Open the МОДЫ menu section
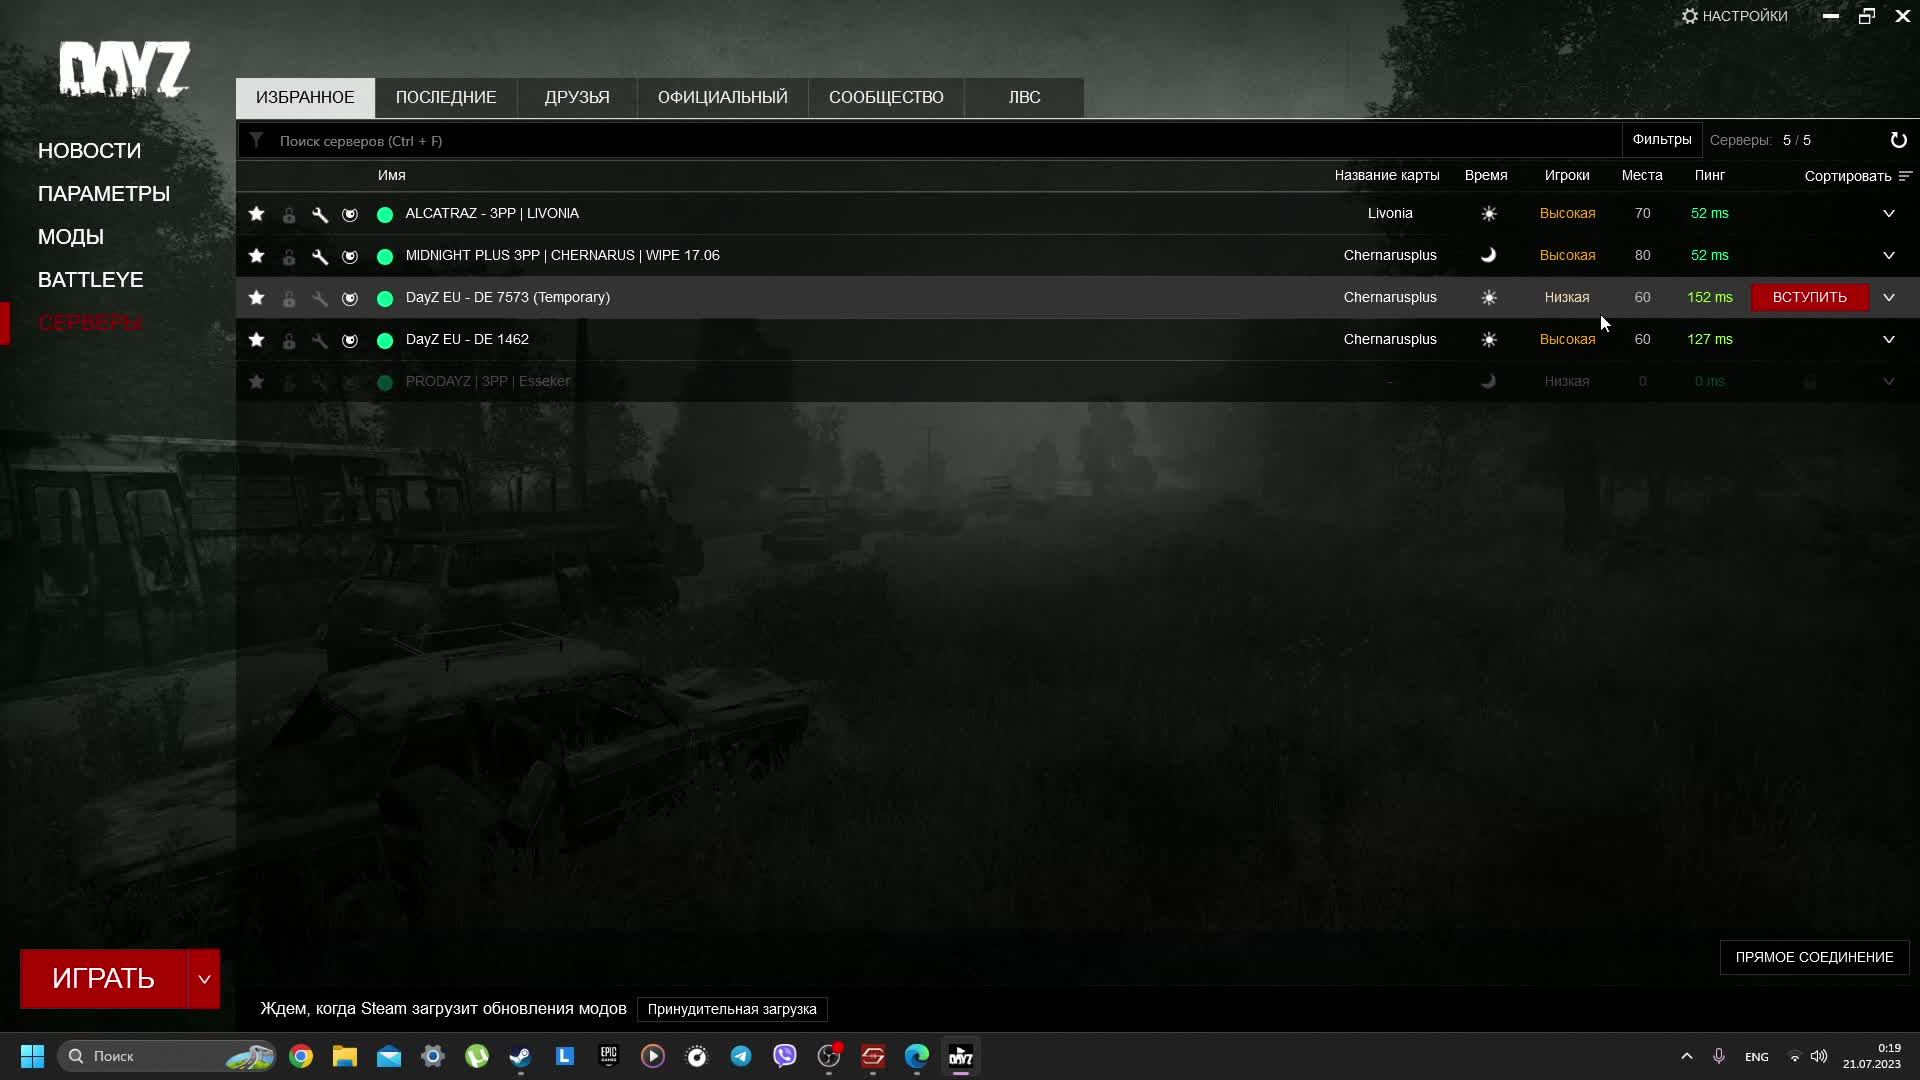This screenshot has width=1920, height=1080. tap(71, 237)
